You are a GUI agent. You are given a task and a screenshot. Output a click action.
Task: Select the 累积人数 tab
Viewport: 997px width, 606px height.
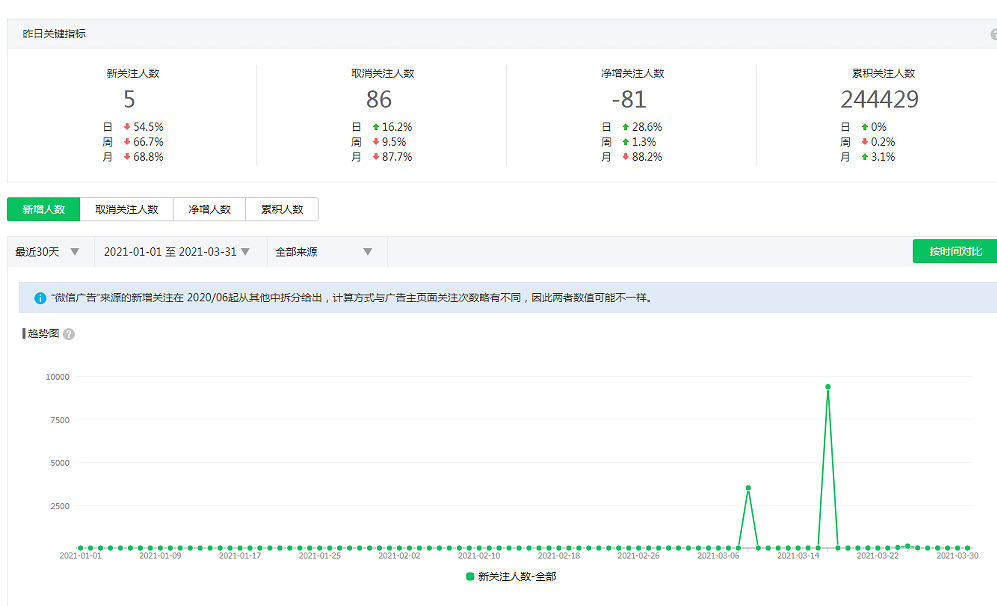pos(282,209)
